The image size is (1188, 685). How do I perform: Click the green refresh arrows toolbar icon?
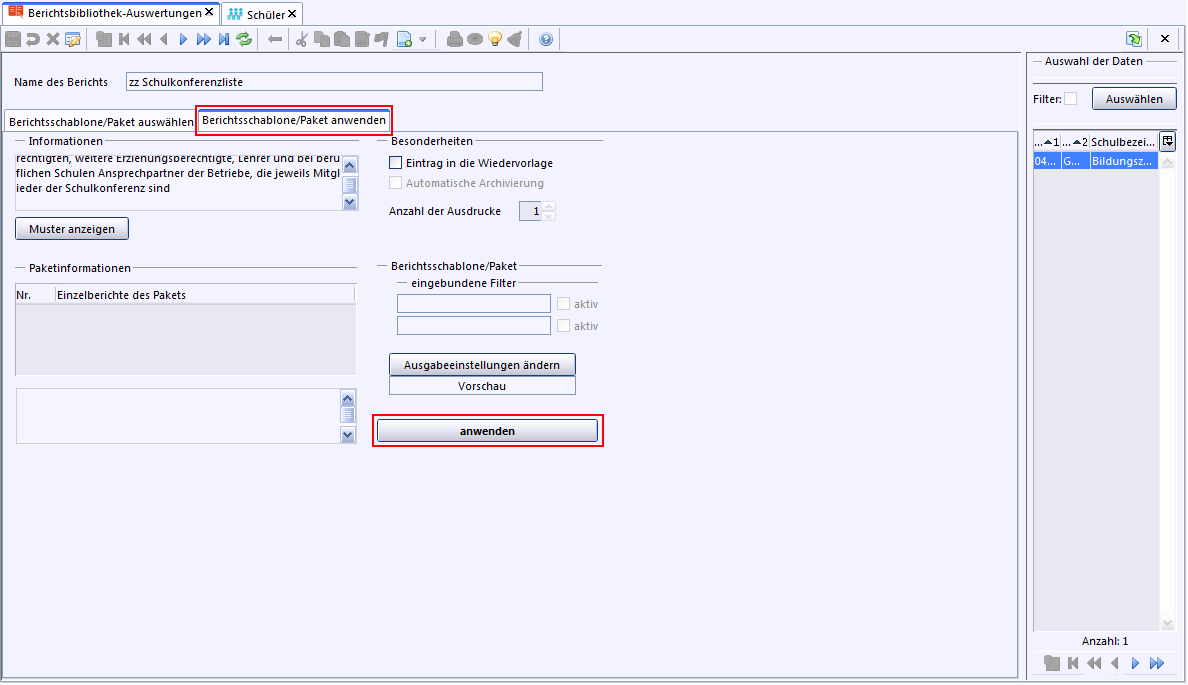(x=244, y=40)
